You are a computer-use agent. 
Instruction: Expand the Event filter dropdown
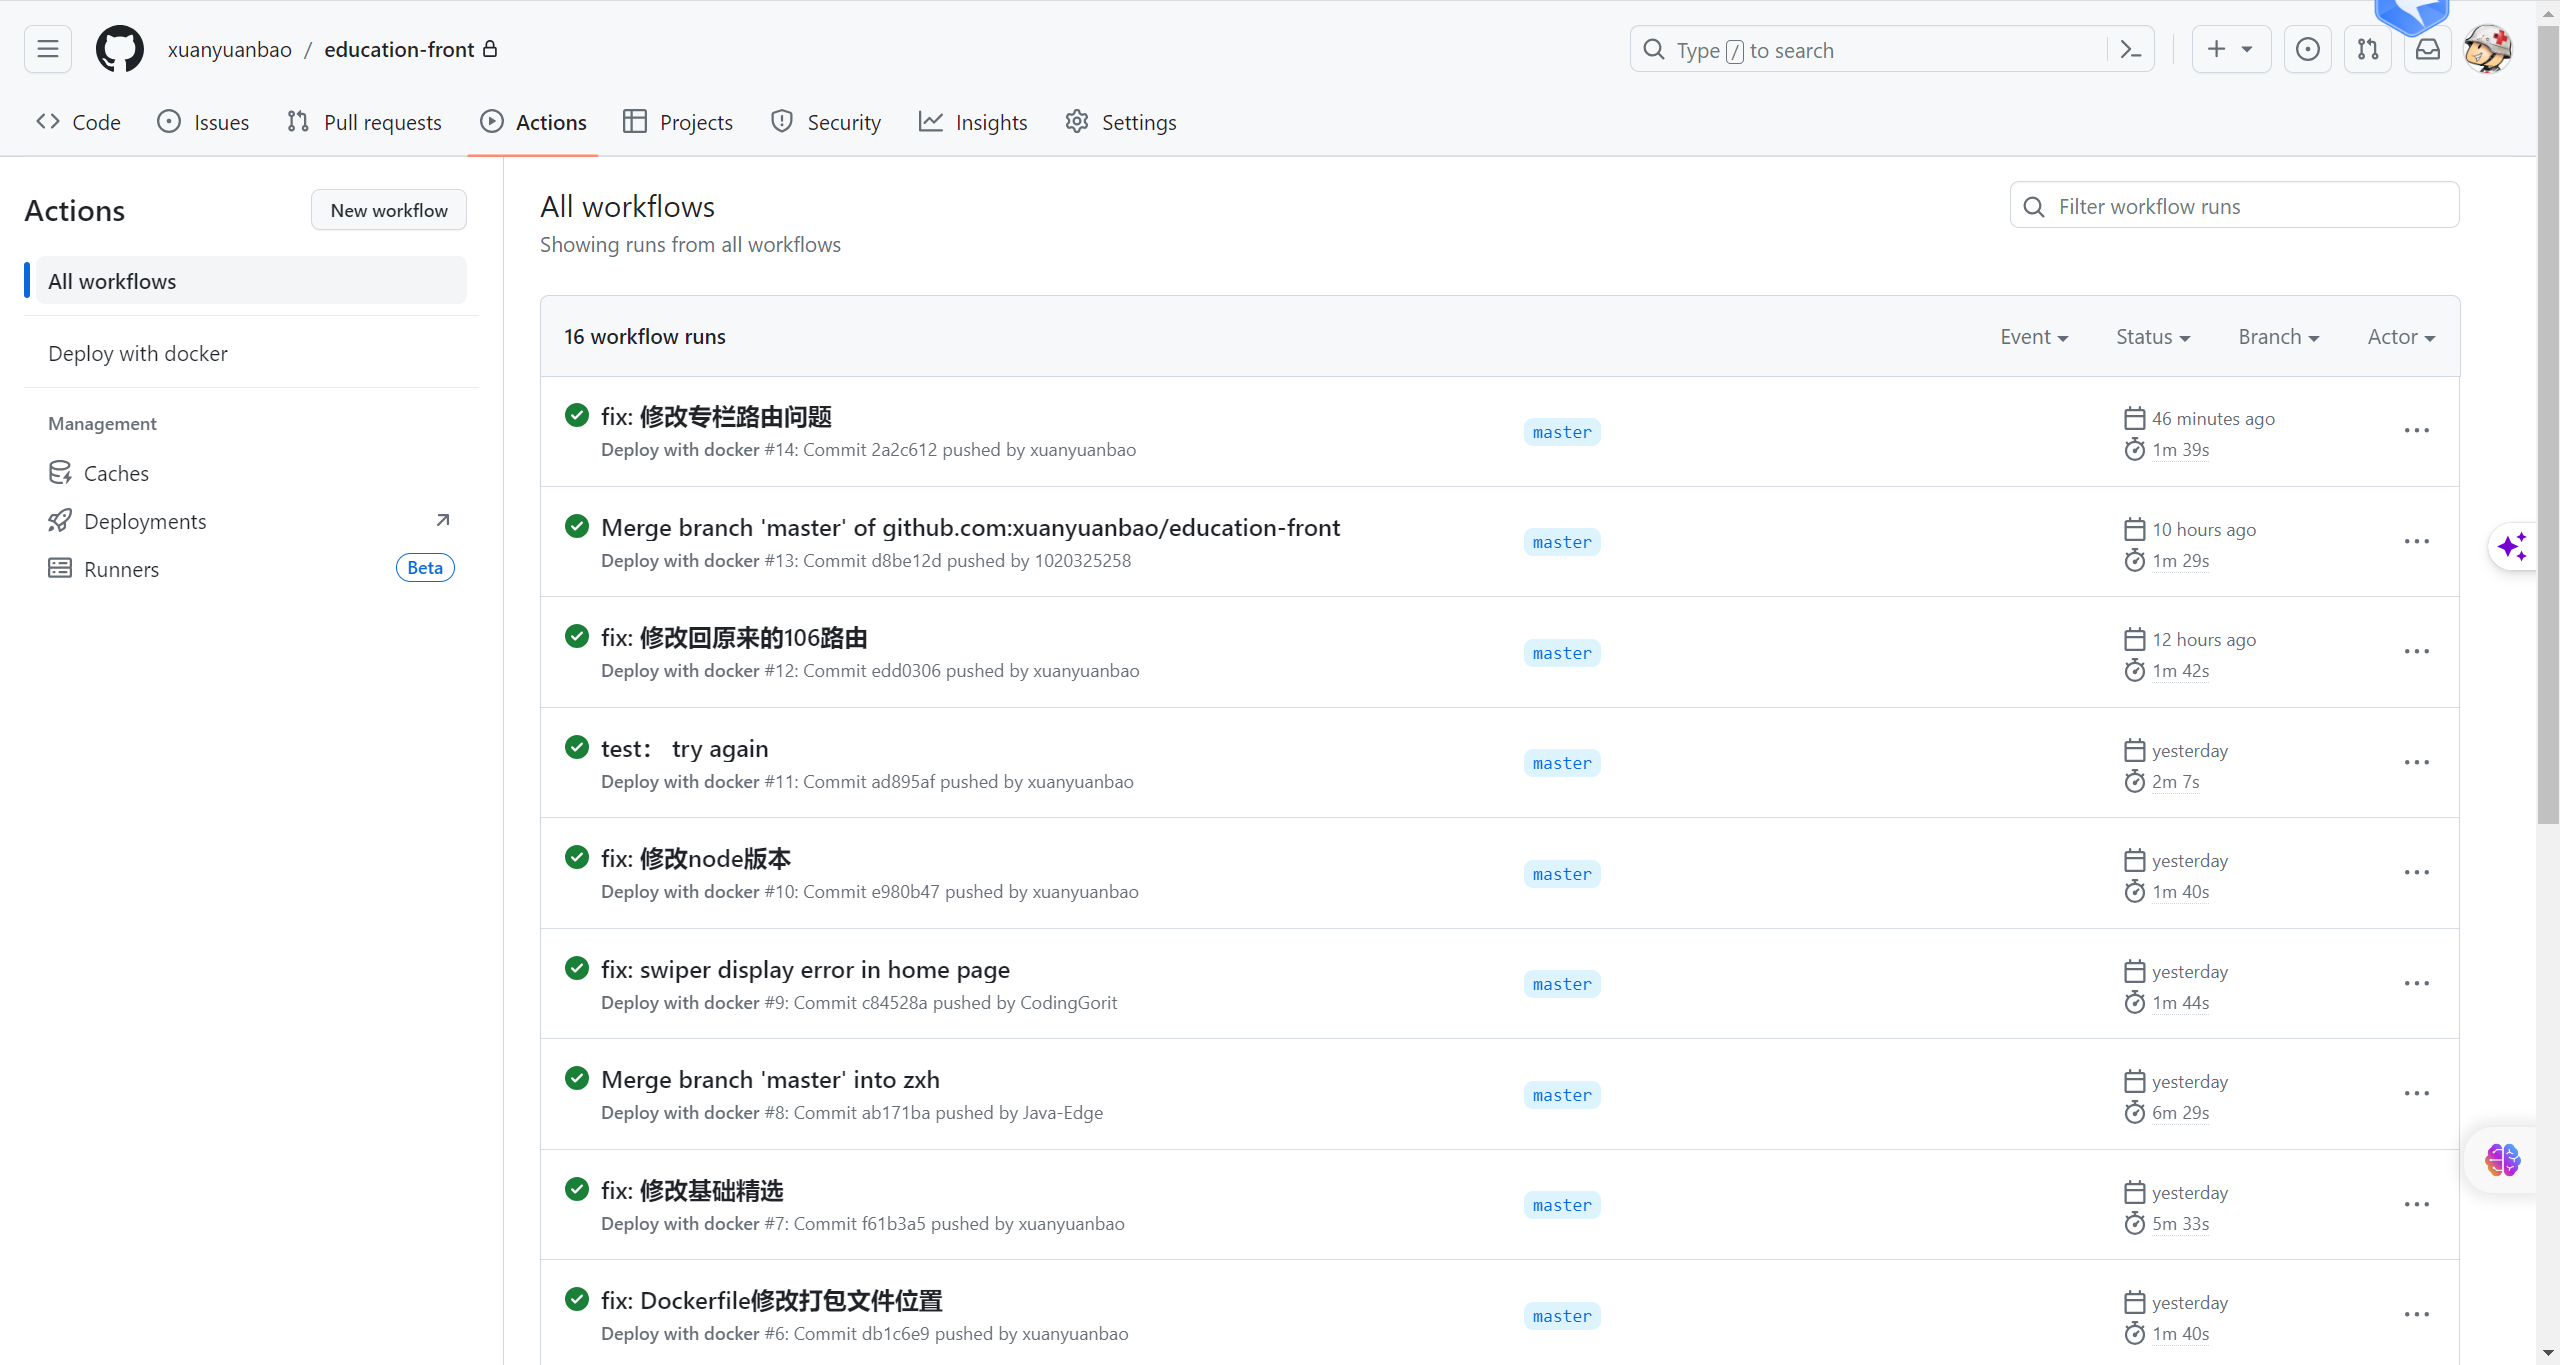[x=2033, y=337]
